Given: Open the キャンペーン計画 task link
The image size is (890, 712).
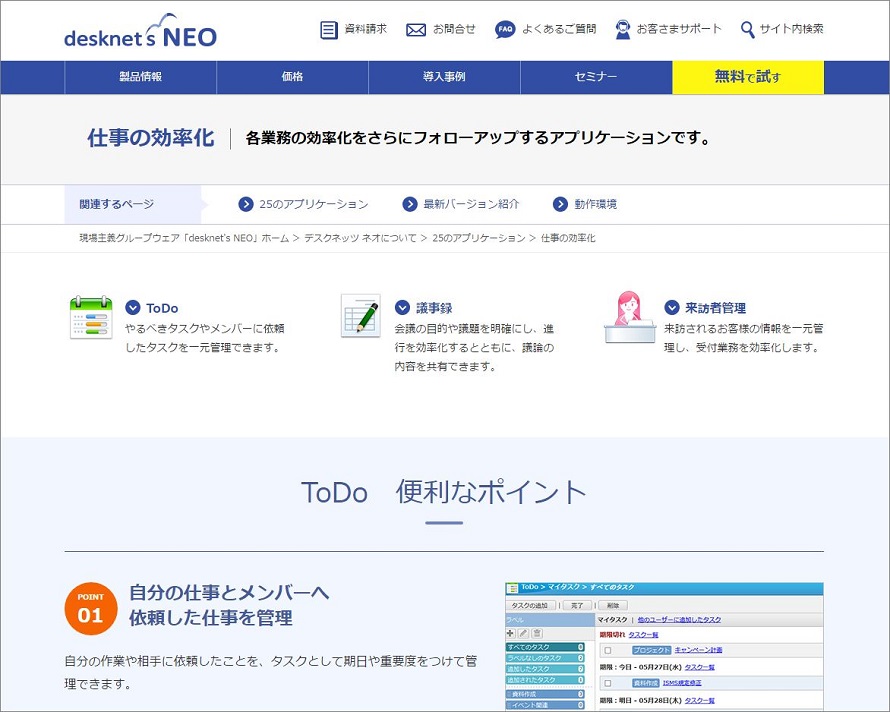Looking at the screenshot, I should (699, 650).
